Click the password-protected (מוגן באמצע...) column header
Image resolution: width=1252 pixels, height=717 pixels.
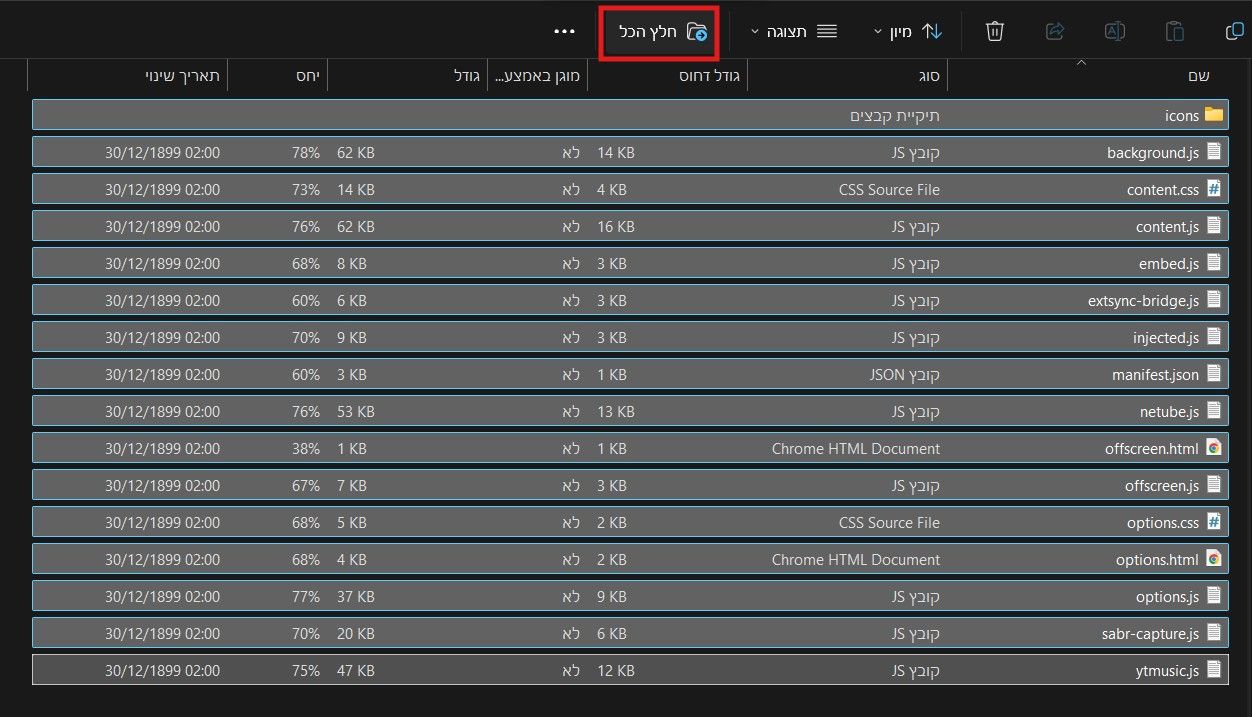(x=537, y=76)
